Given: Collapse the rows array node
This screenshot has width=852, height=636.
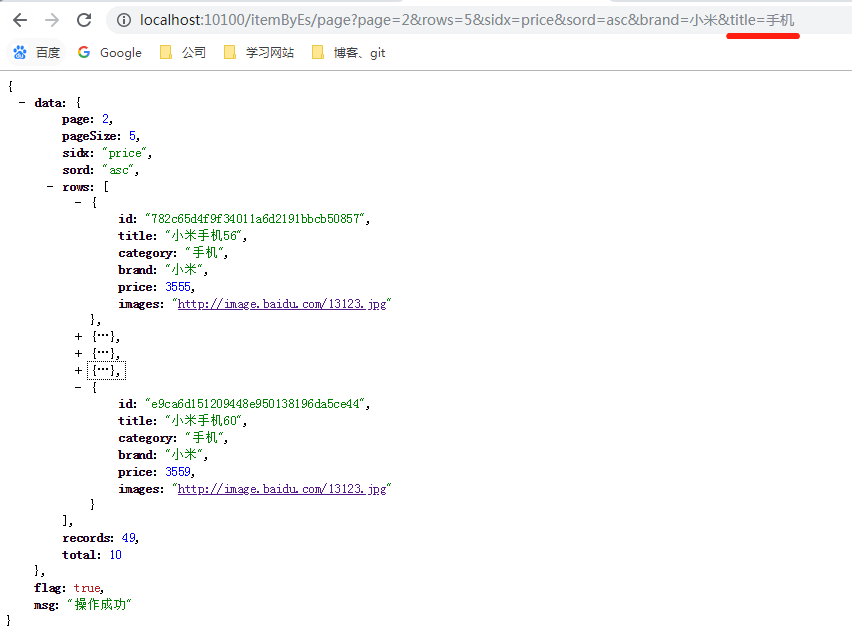Looking at the screenshot, I should [x=50, y=186].
